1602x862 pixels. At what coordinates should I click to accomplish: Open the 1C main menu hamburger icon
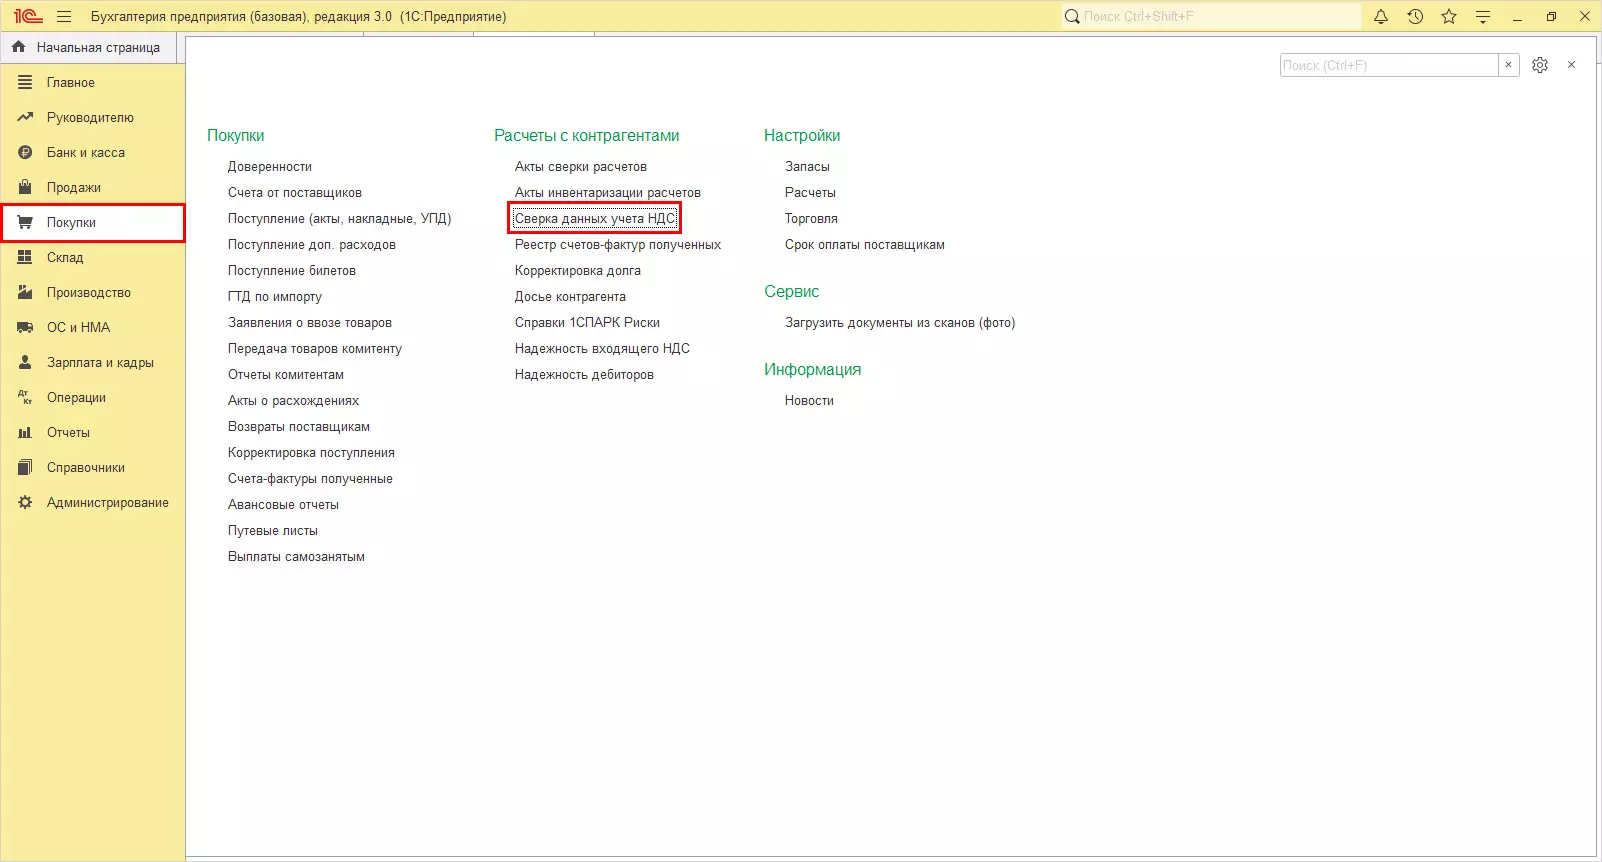coord(64,17)
